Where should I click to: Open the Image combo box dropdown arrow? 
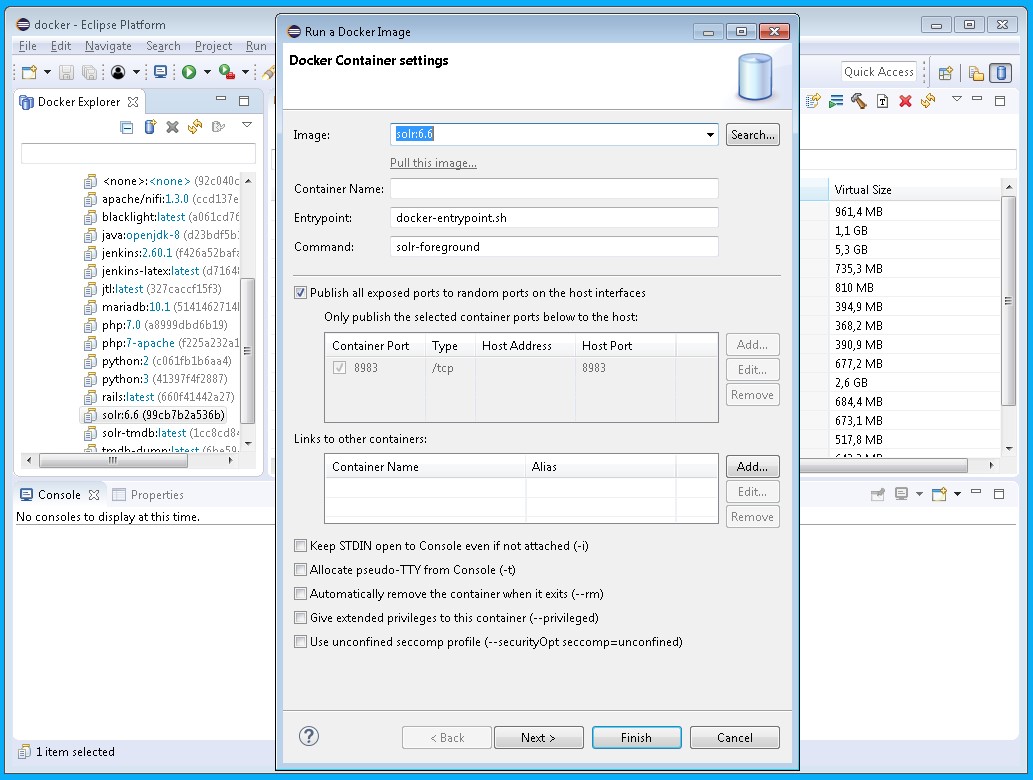click(710, 135)
